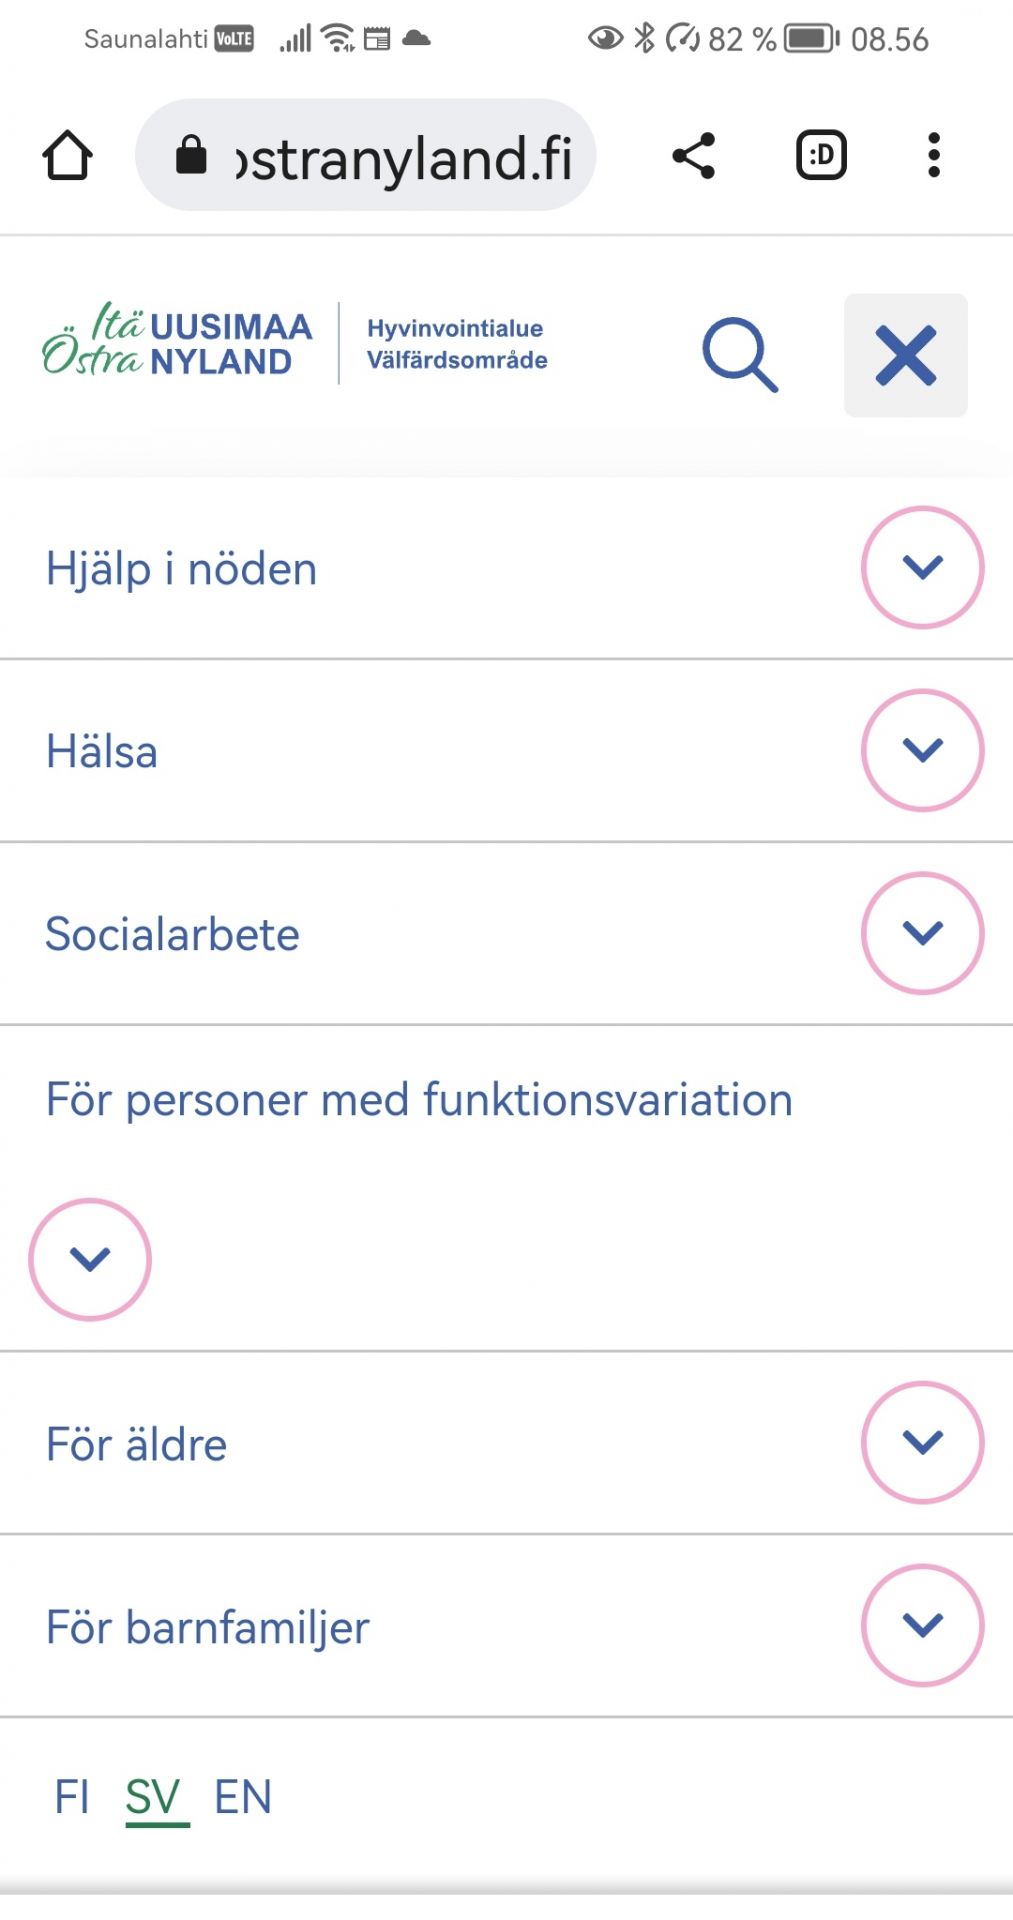The image size is (1013, 1920).
Task: Tap the share icon in browser toolbar
Action: tap(694, 156)
